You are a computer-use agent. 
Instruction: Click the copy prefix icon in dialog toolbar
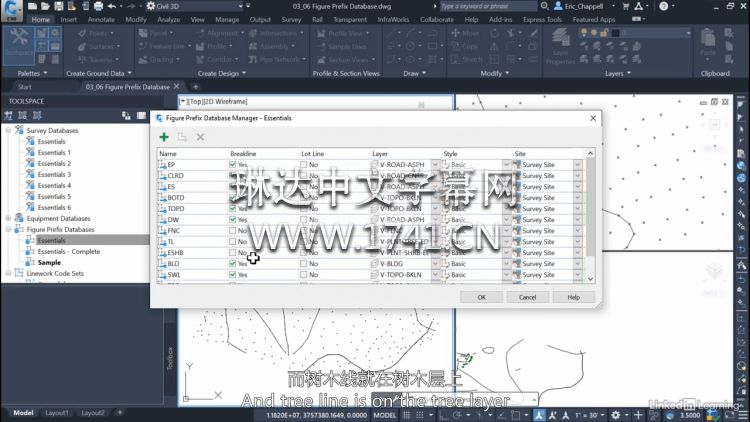tap(182, 137)
